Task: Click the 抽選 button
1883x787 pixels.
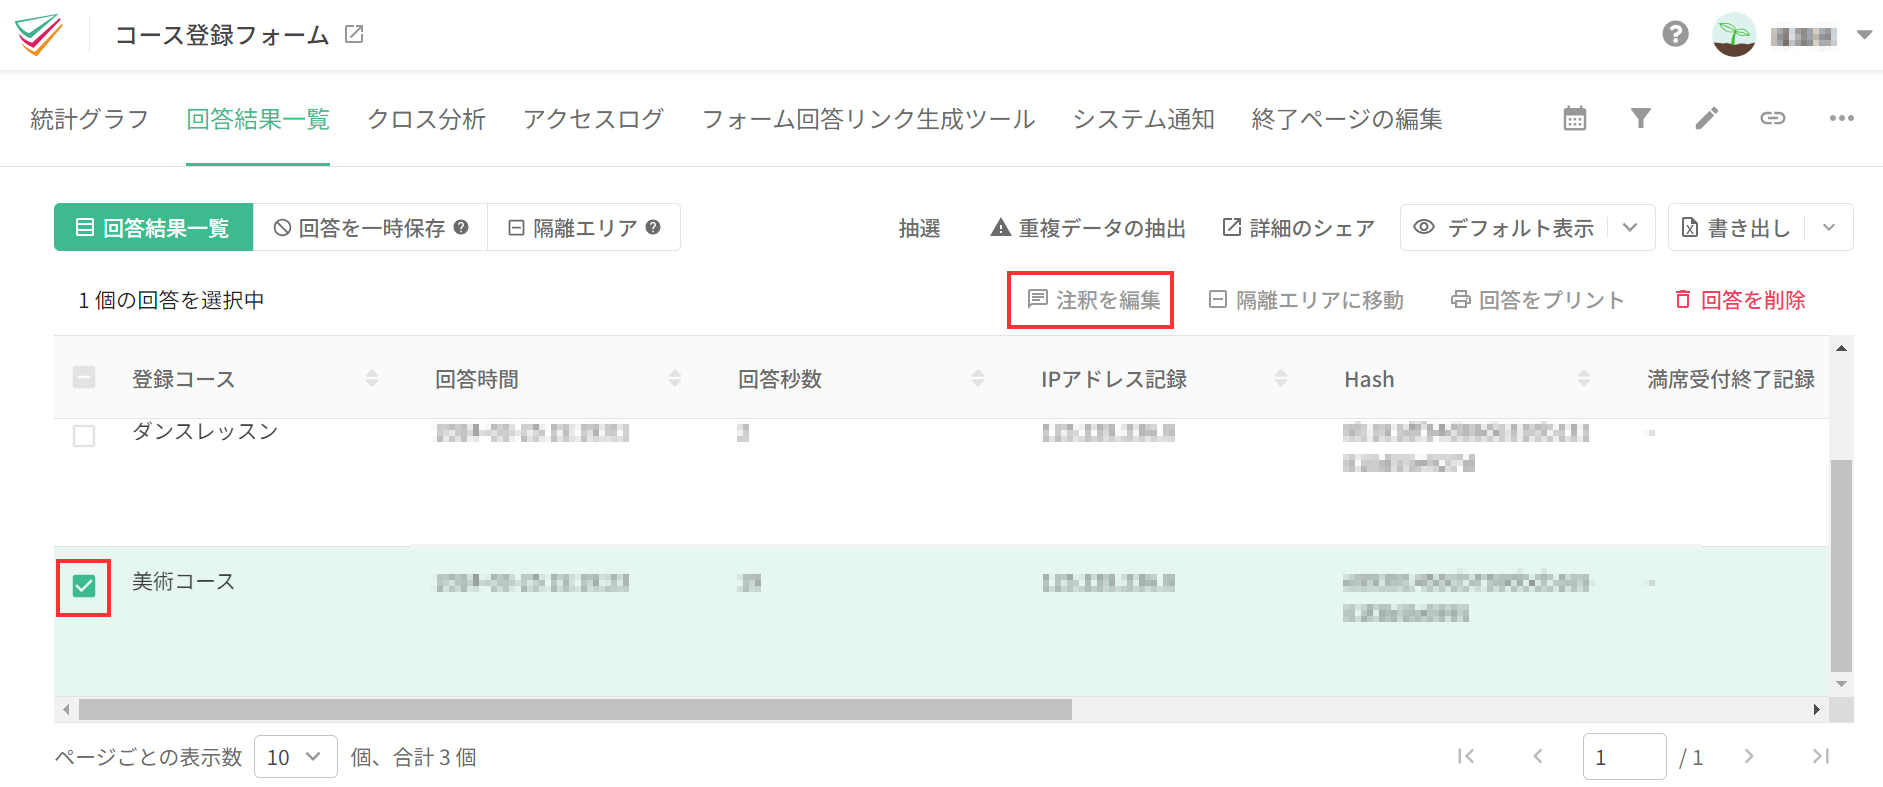Action: pos(920,228)
